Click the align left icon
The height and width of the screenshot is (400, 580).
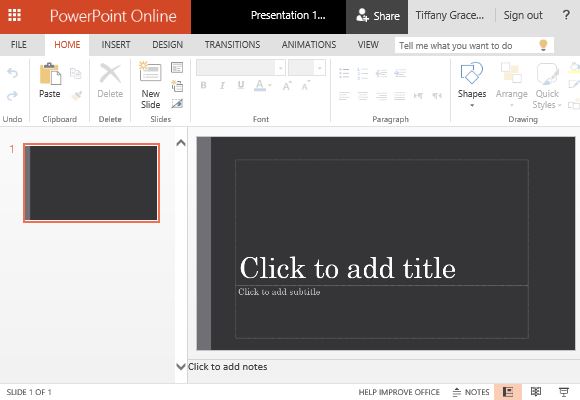point(344,96)
